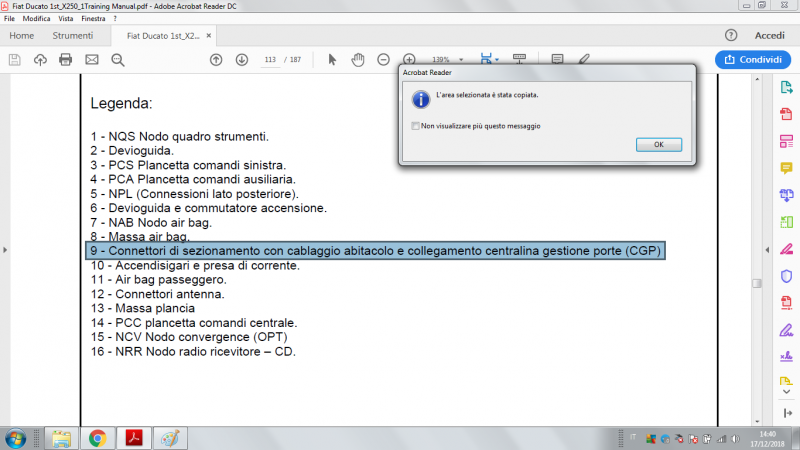Open Export PDF tool in sidebar

click(x=786, y=87)
